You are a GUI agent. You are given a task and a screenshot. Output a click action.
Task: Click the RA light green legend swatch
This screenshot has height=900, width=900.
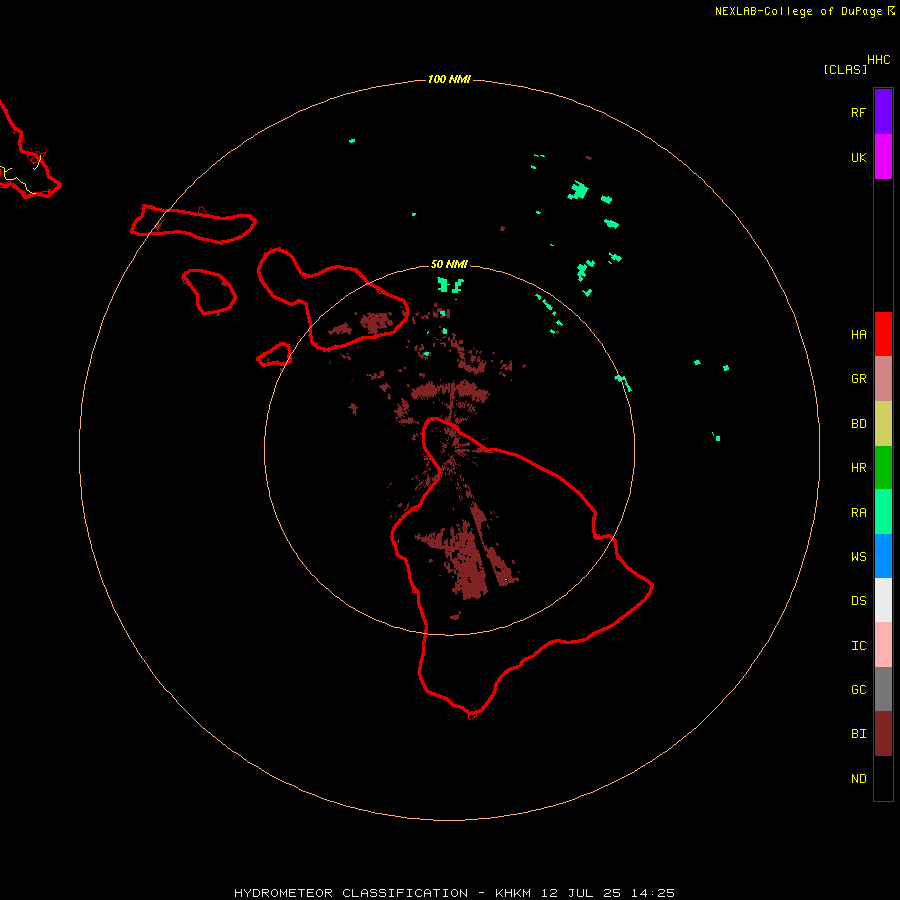883,512
